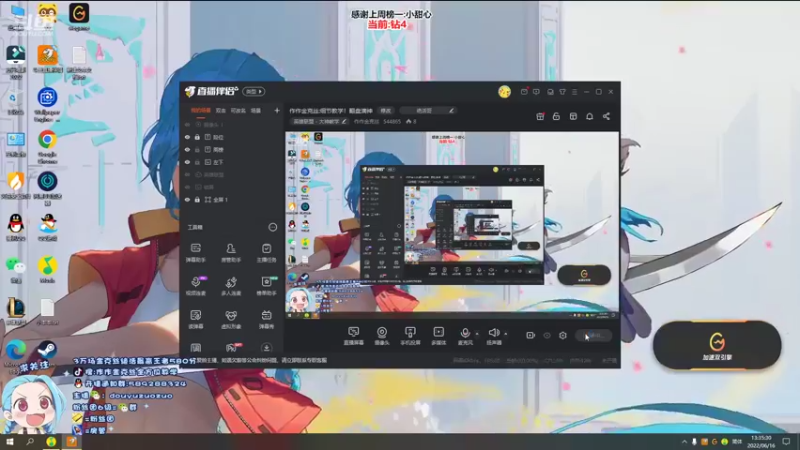The image size is (800, 450).
Task: Add a new scene with plus button
Action: pos(277,110)
